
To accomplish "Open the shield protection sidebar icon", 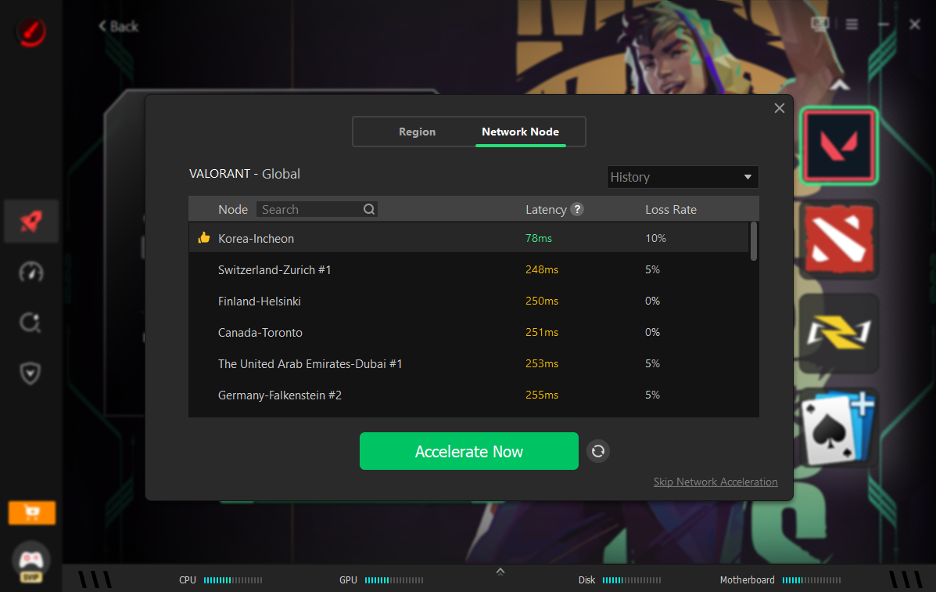I will tap(30, 373).
